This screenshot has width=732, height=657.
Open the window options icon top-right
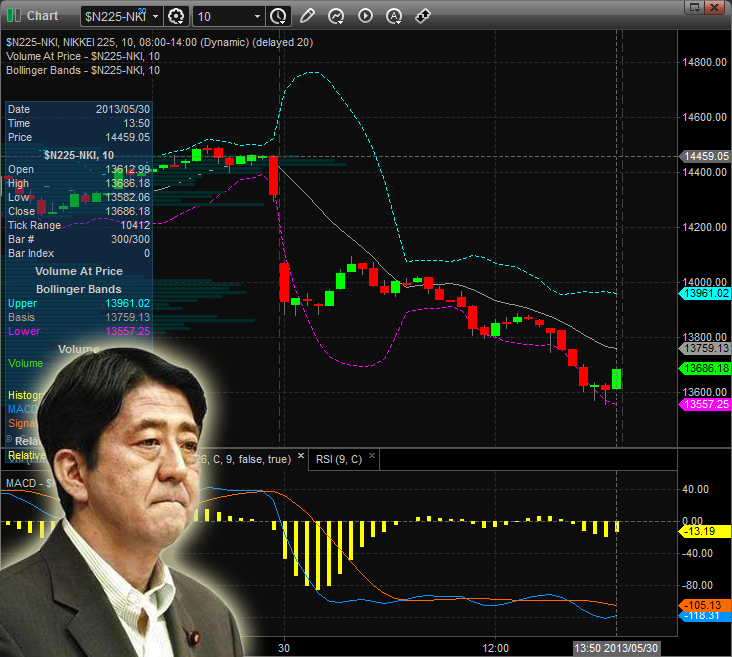[x=695, y=7]
